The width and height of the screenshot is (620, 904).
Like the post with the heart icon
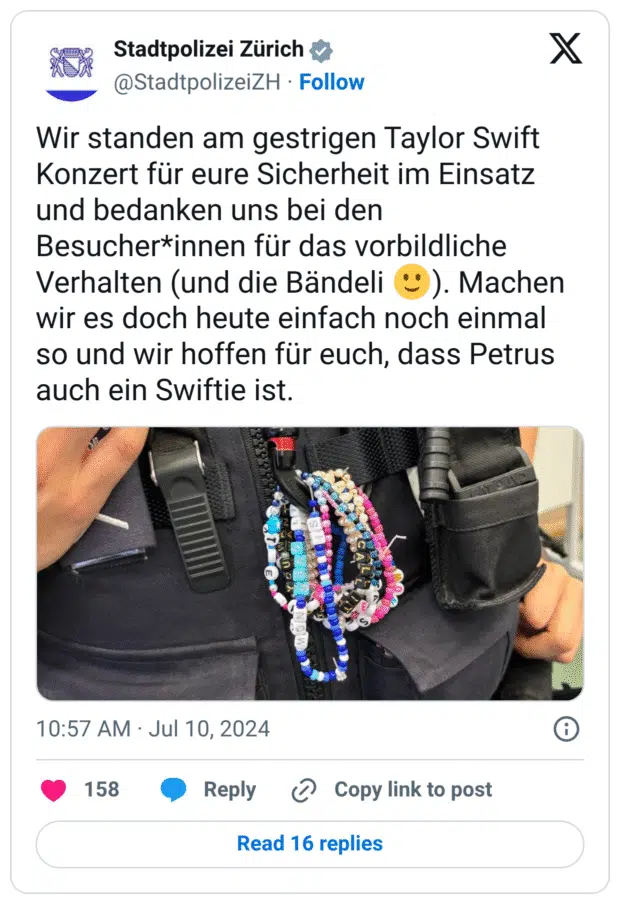pos(53,789)
